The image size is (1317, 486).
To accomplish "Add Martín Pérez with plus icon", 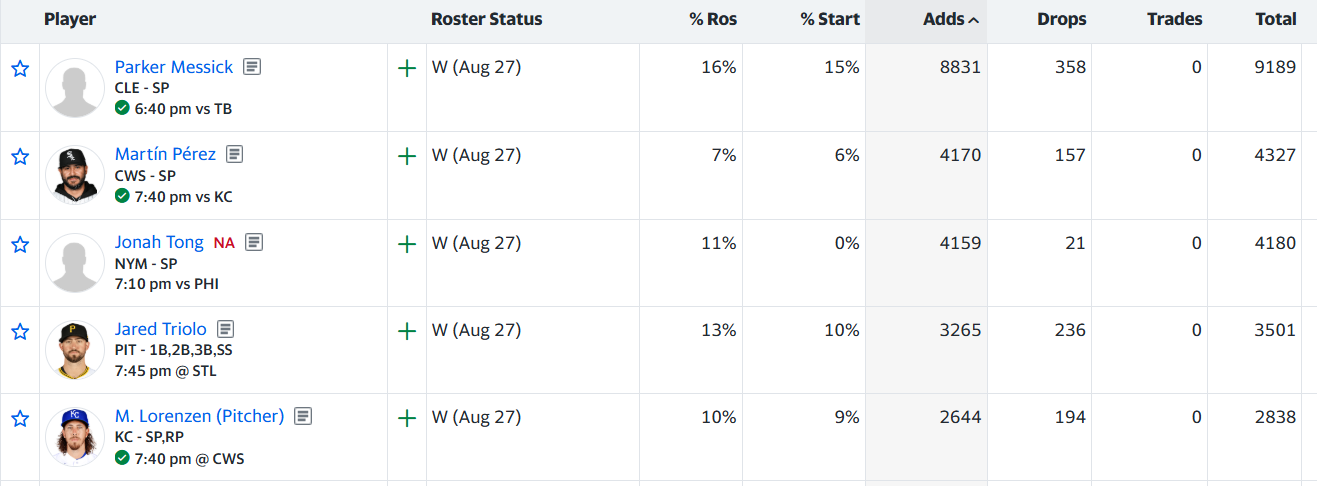I will [407, 157].
